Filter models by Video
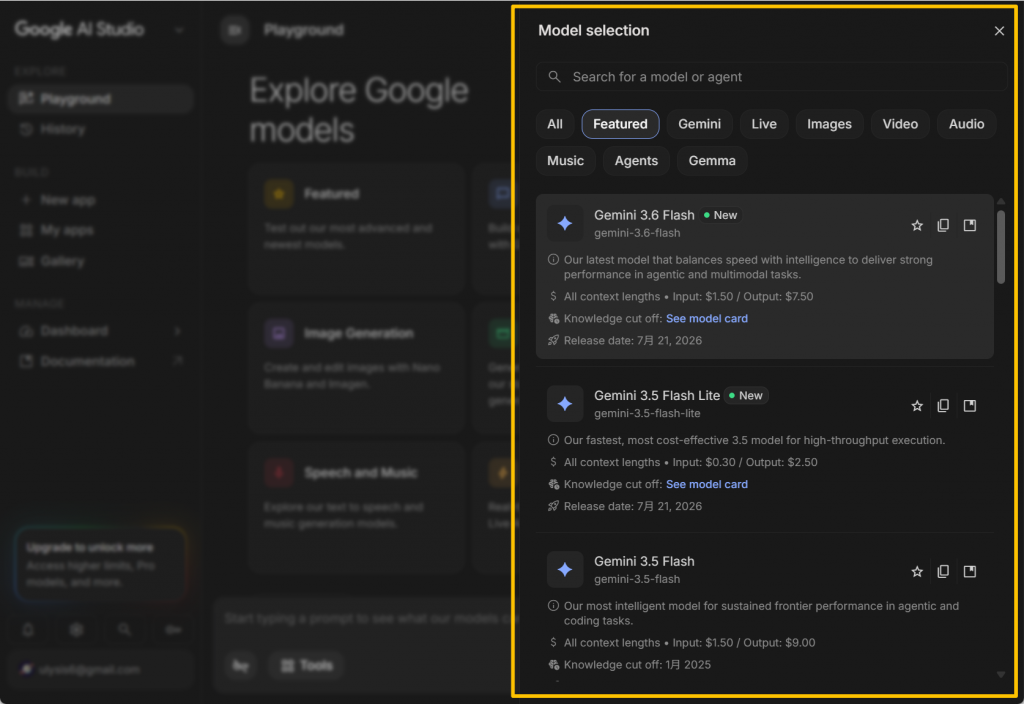Screen dimensions: 1024x704 pos(901,124)
